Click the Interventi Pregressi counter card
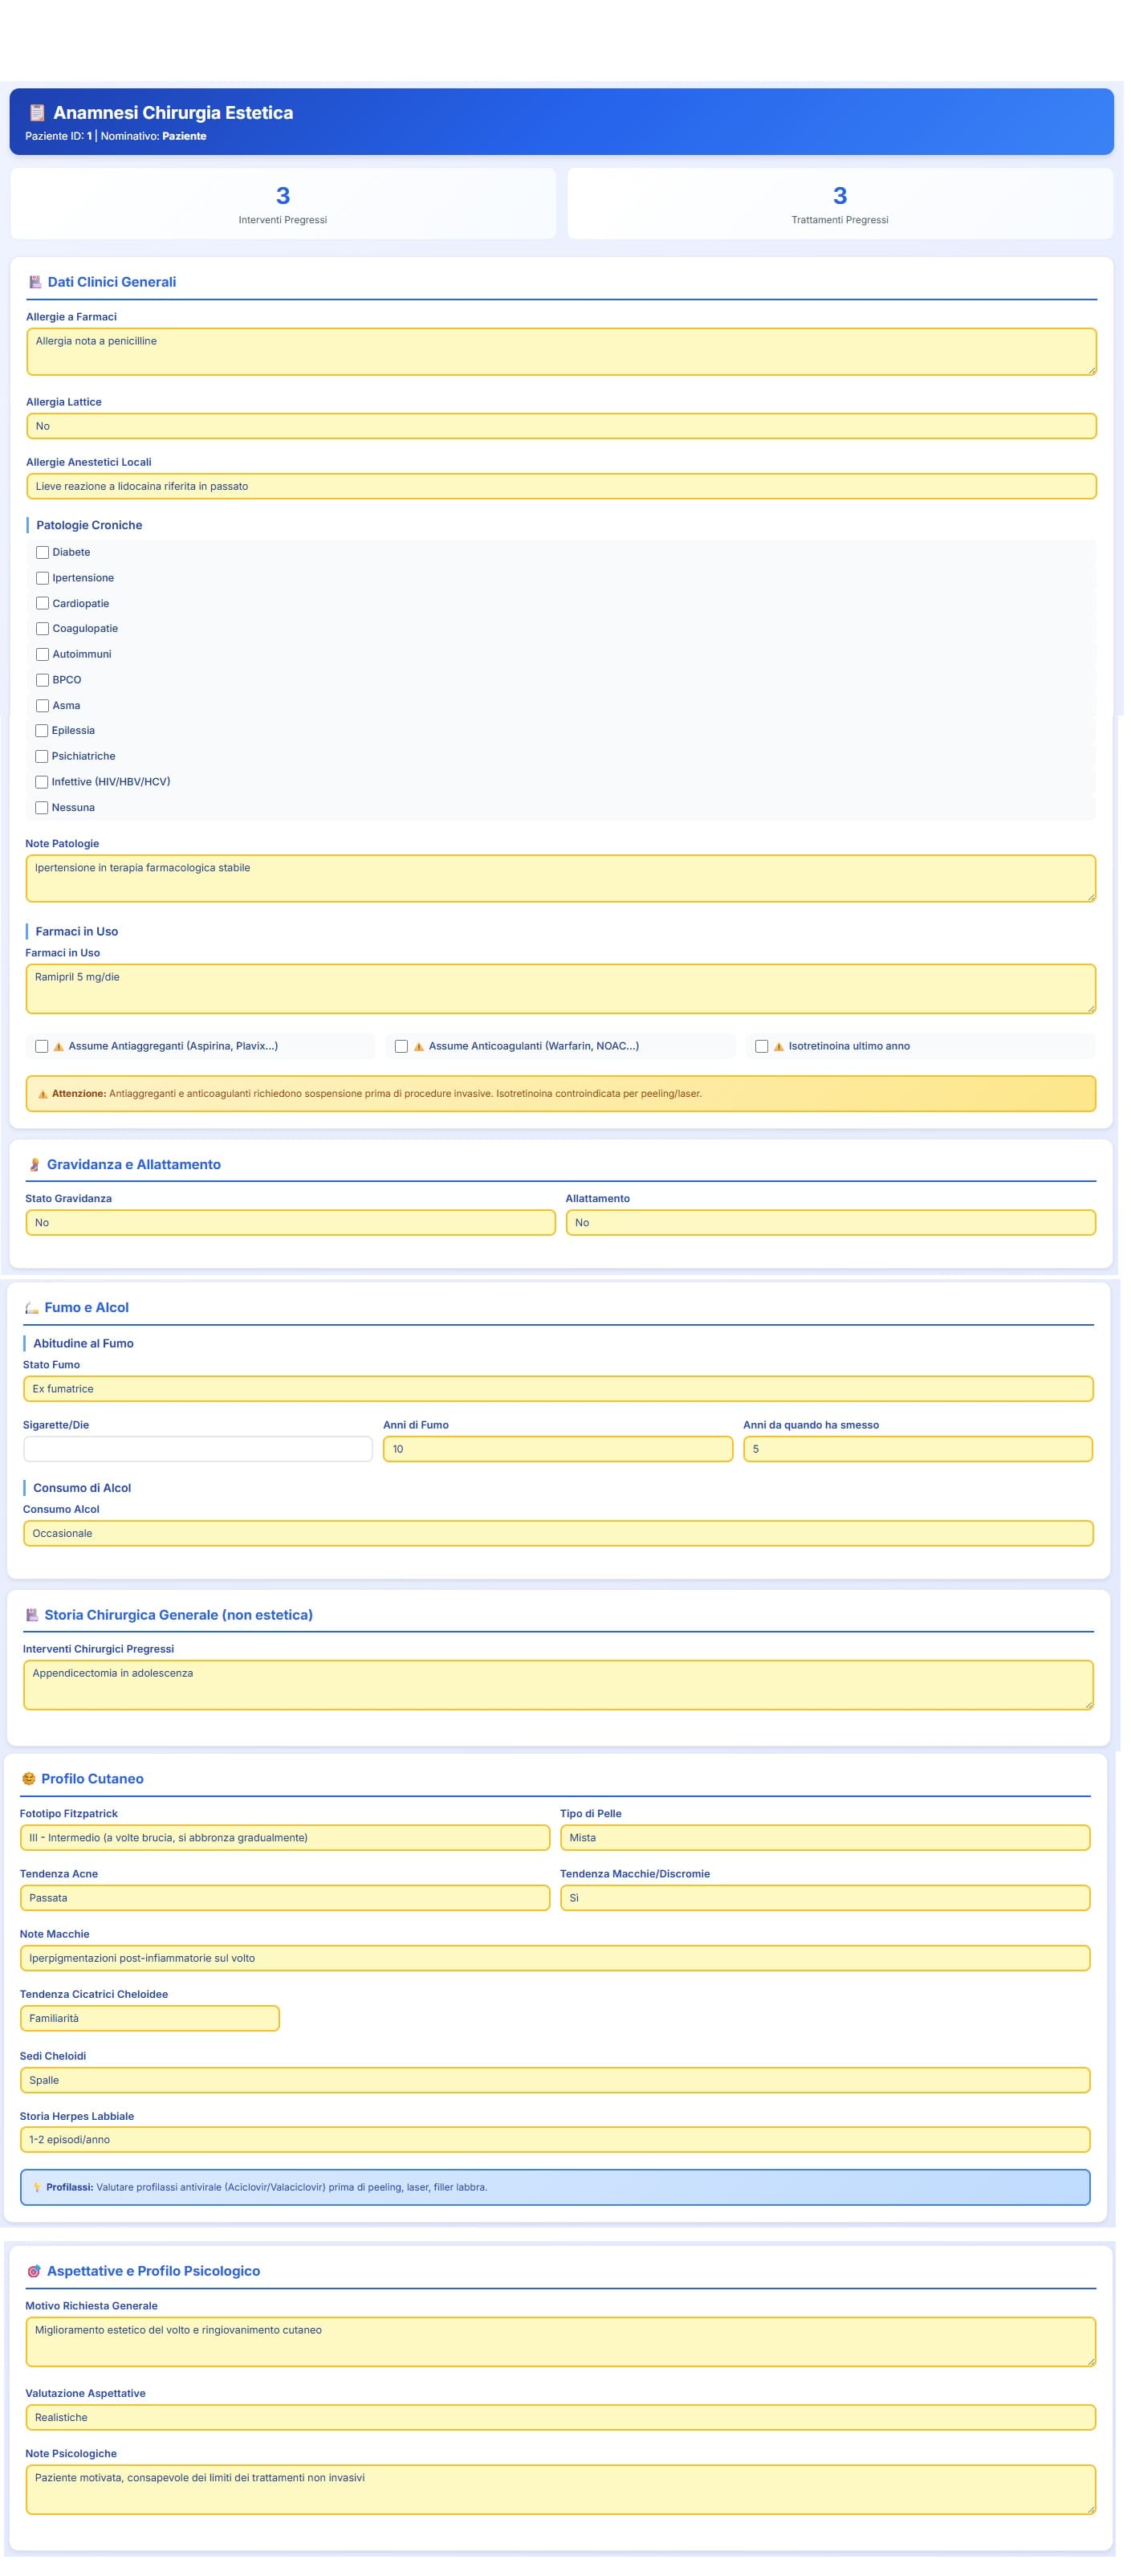Image resolution: width=1131 pixels, height=2576 pixels. coord(283,203)
